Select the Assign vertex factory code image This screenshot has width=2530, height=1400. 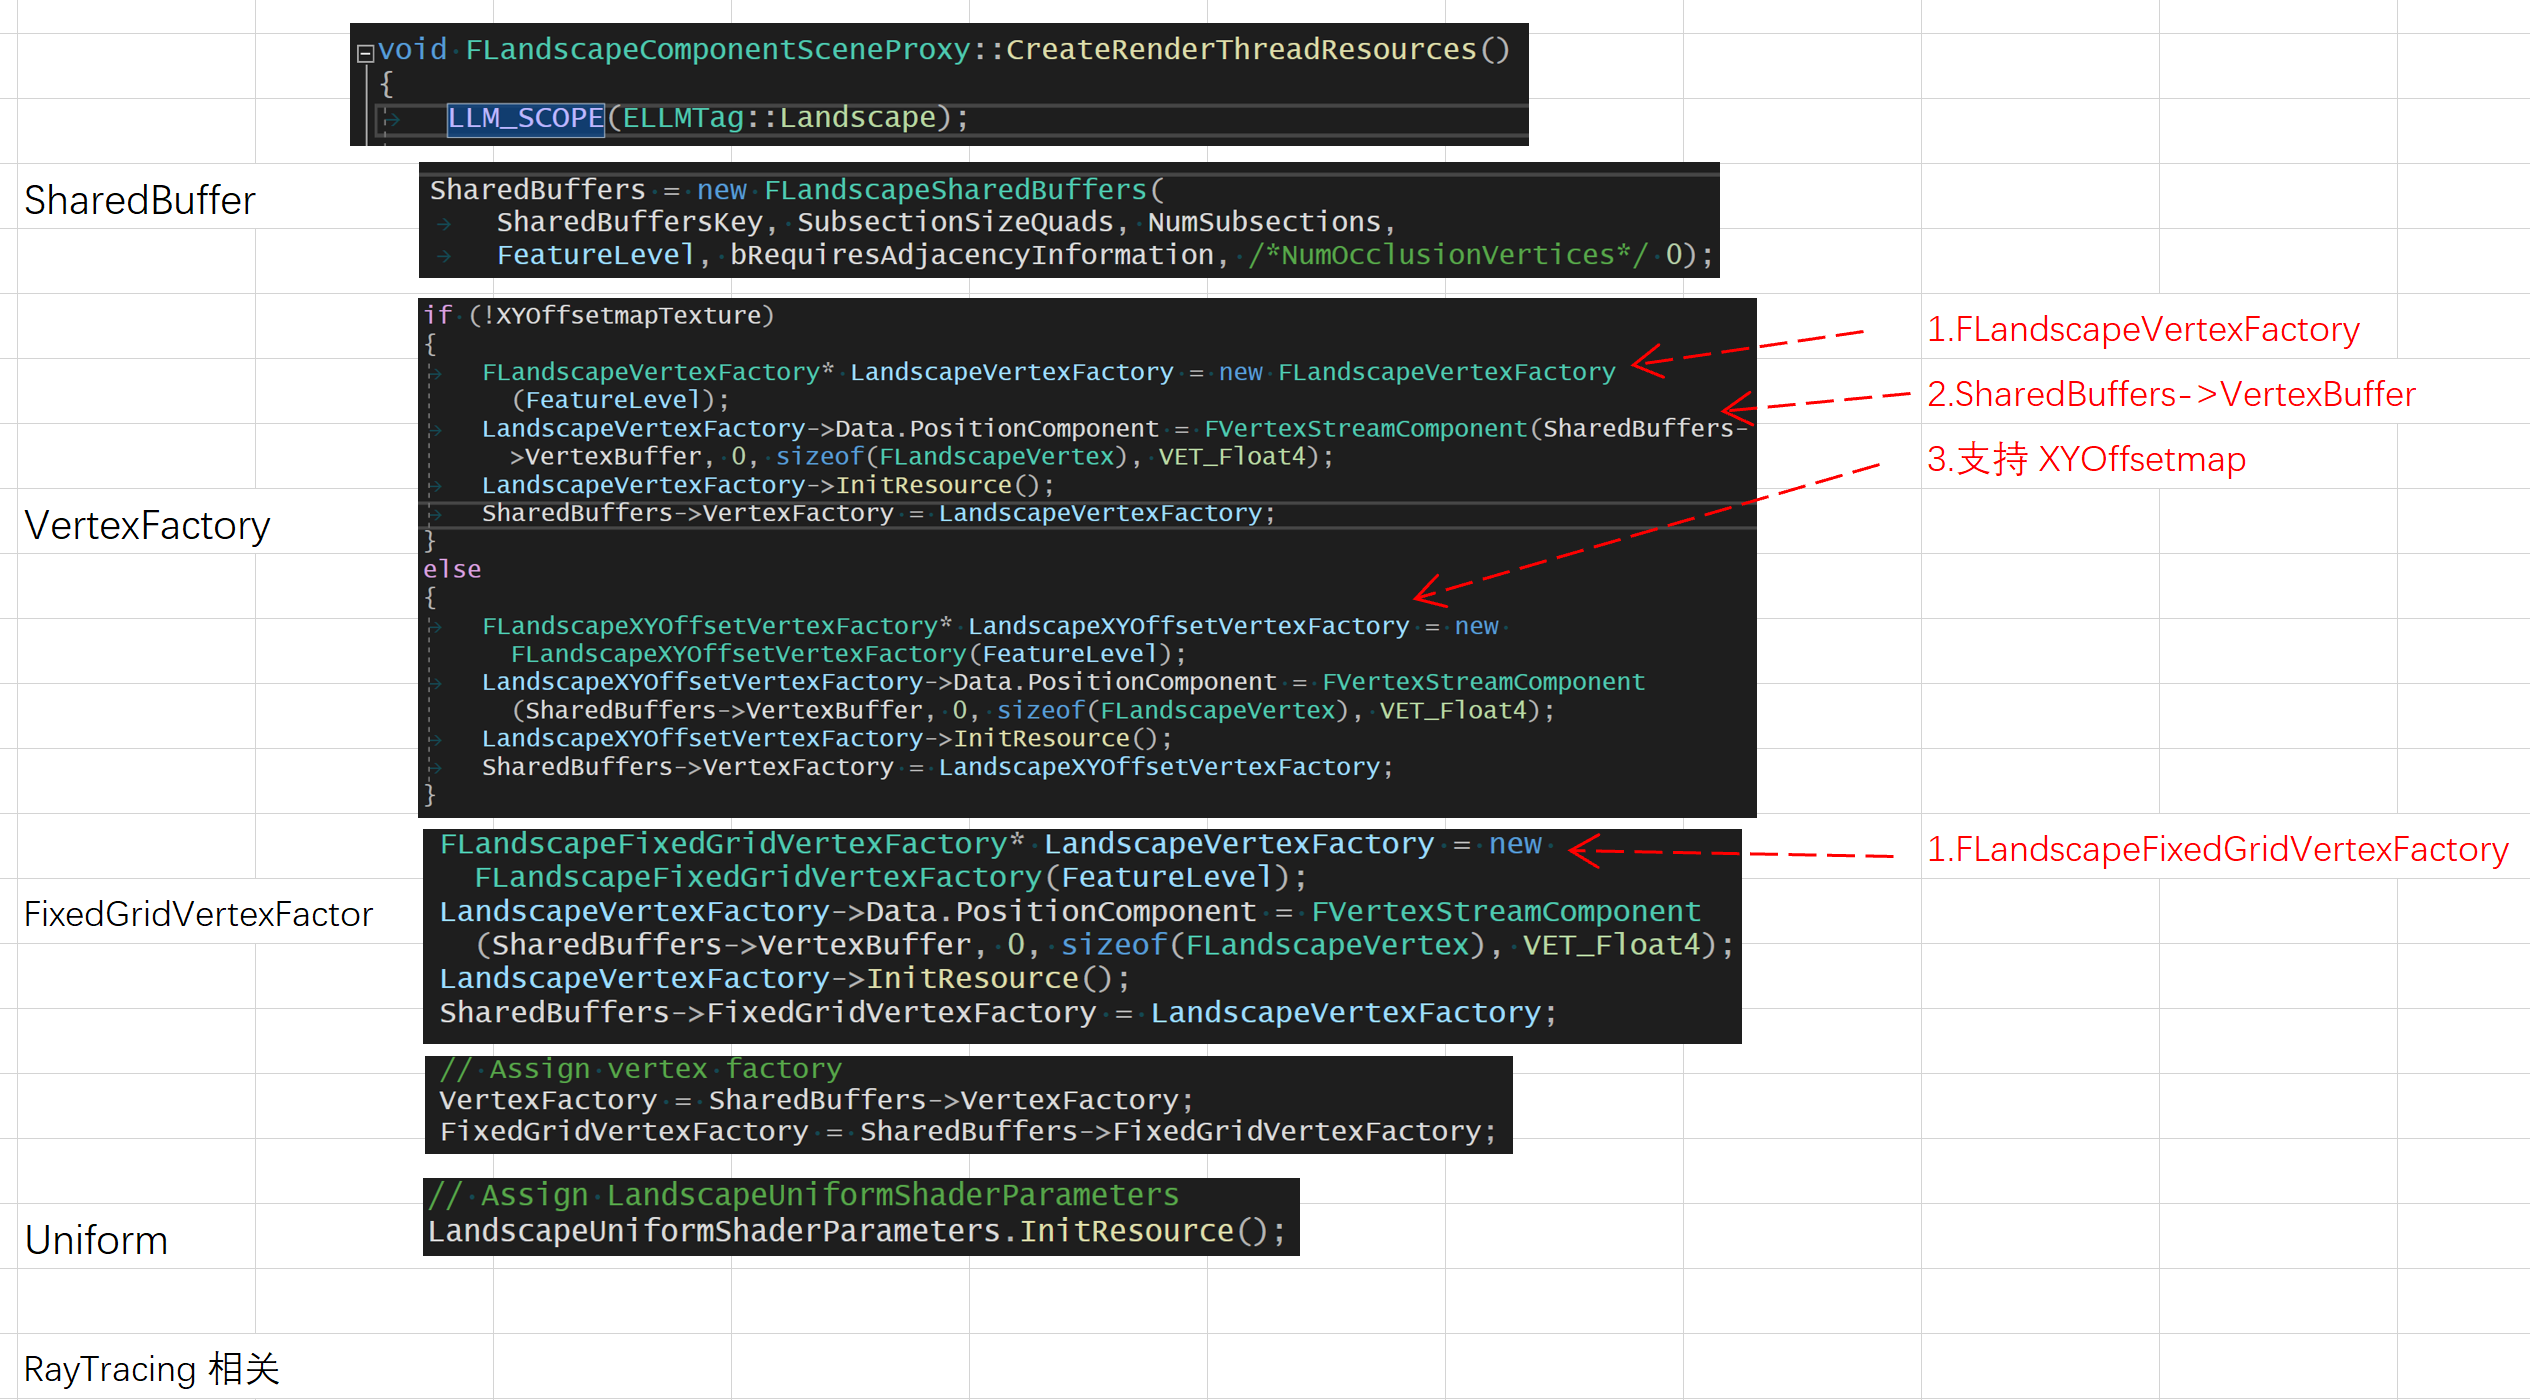click(967, 1104)
